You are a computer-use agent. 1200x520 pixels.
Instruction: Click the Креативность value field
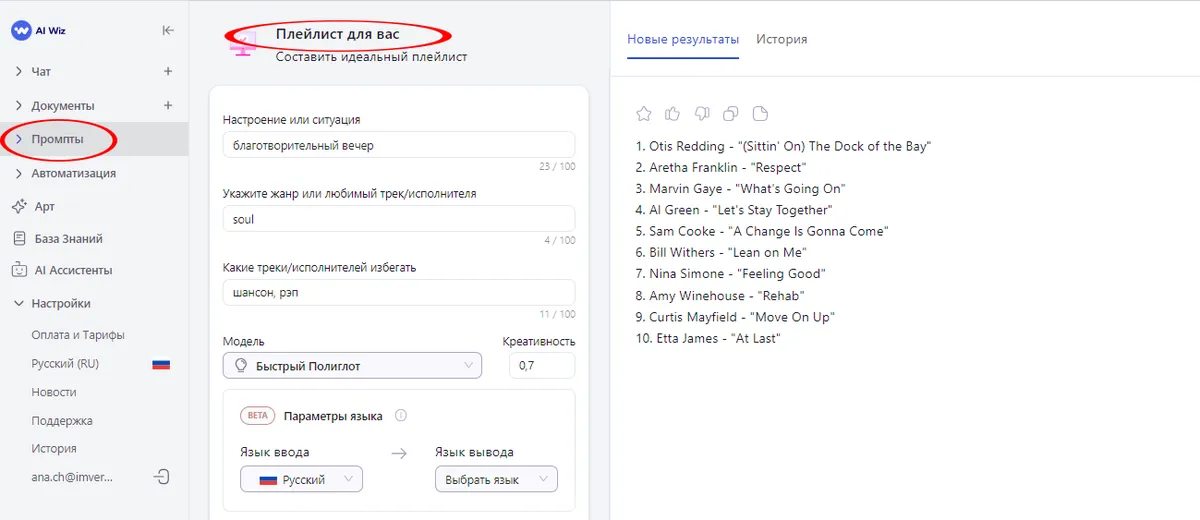[x=542, y=366]
